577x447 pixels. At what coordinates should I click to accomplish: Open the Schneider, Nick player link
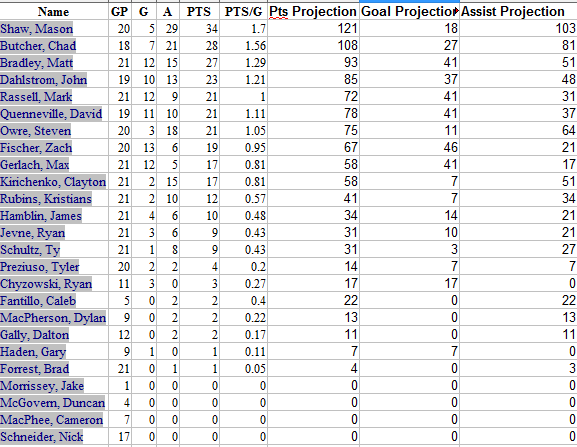coord(42,437)
